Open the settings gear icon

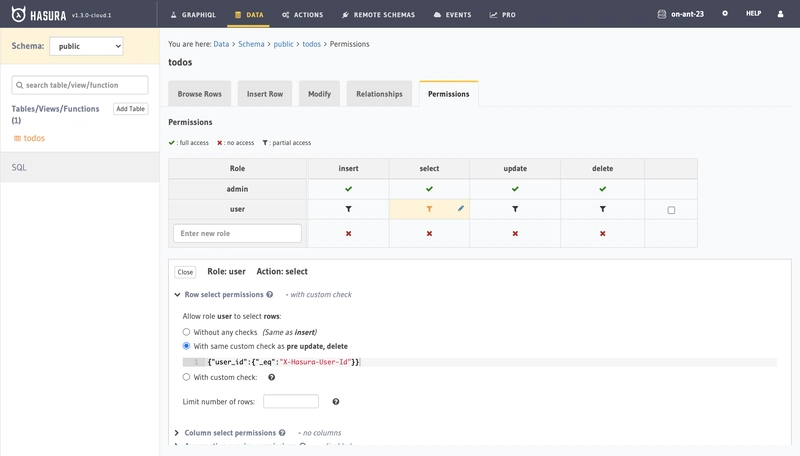tap(725, 14)
